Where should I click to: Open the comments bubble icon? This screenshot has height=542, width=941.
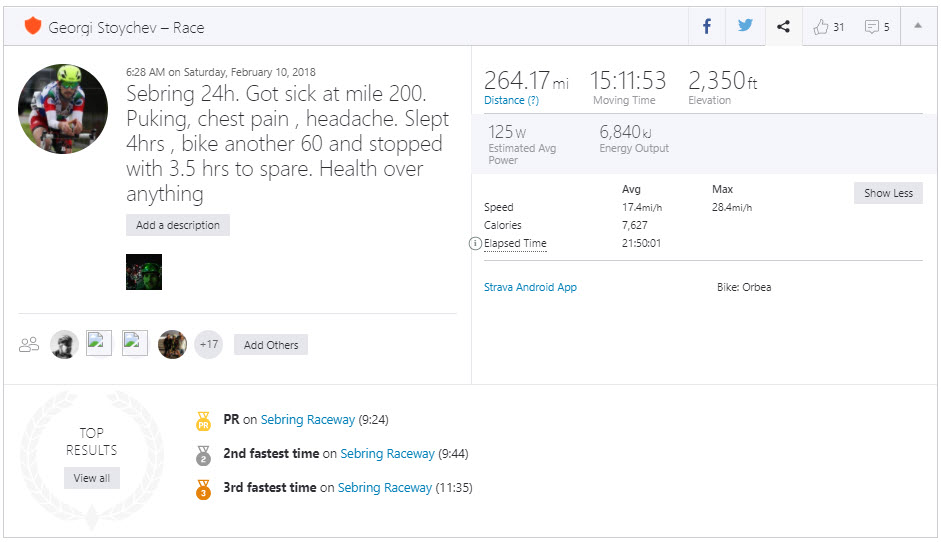(872, 27)
